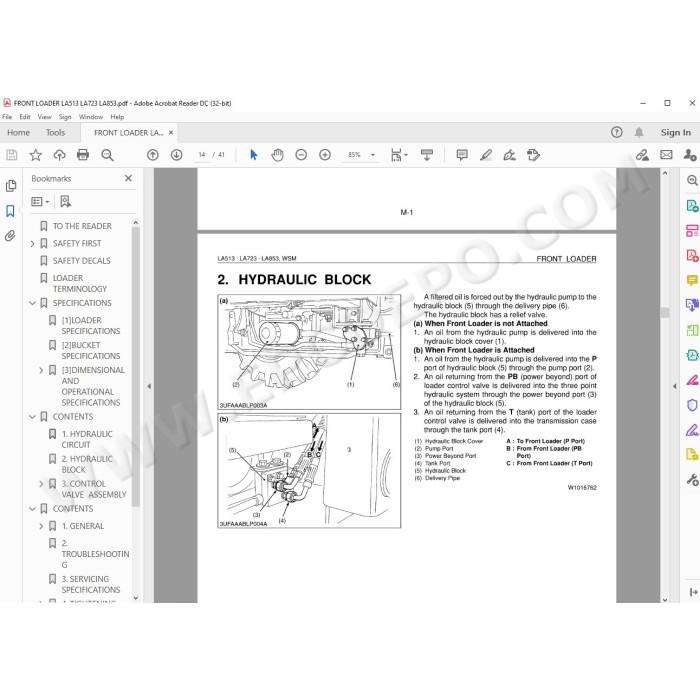Viewport: 700px width, 700px height.
Task: Open LOADER TERMINOLOGY bookmark
Action: [x=79, y=283]
